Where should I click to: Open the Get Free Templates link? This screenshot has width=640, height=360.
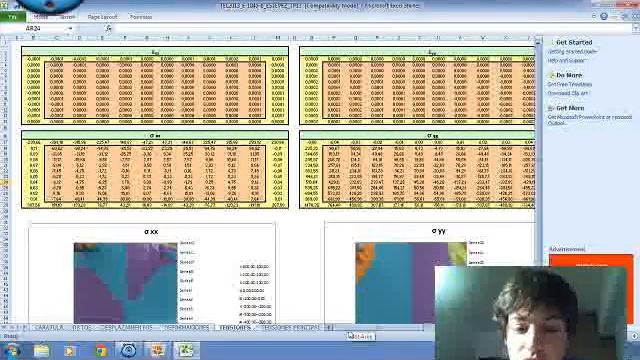pos(569,84)
